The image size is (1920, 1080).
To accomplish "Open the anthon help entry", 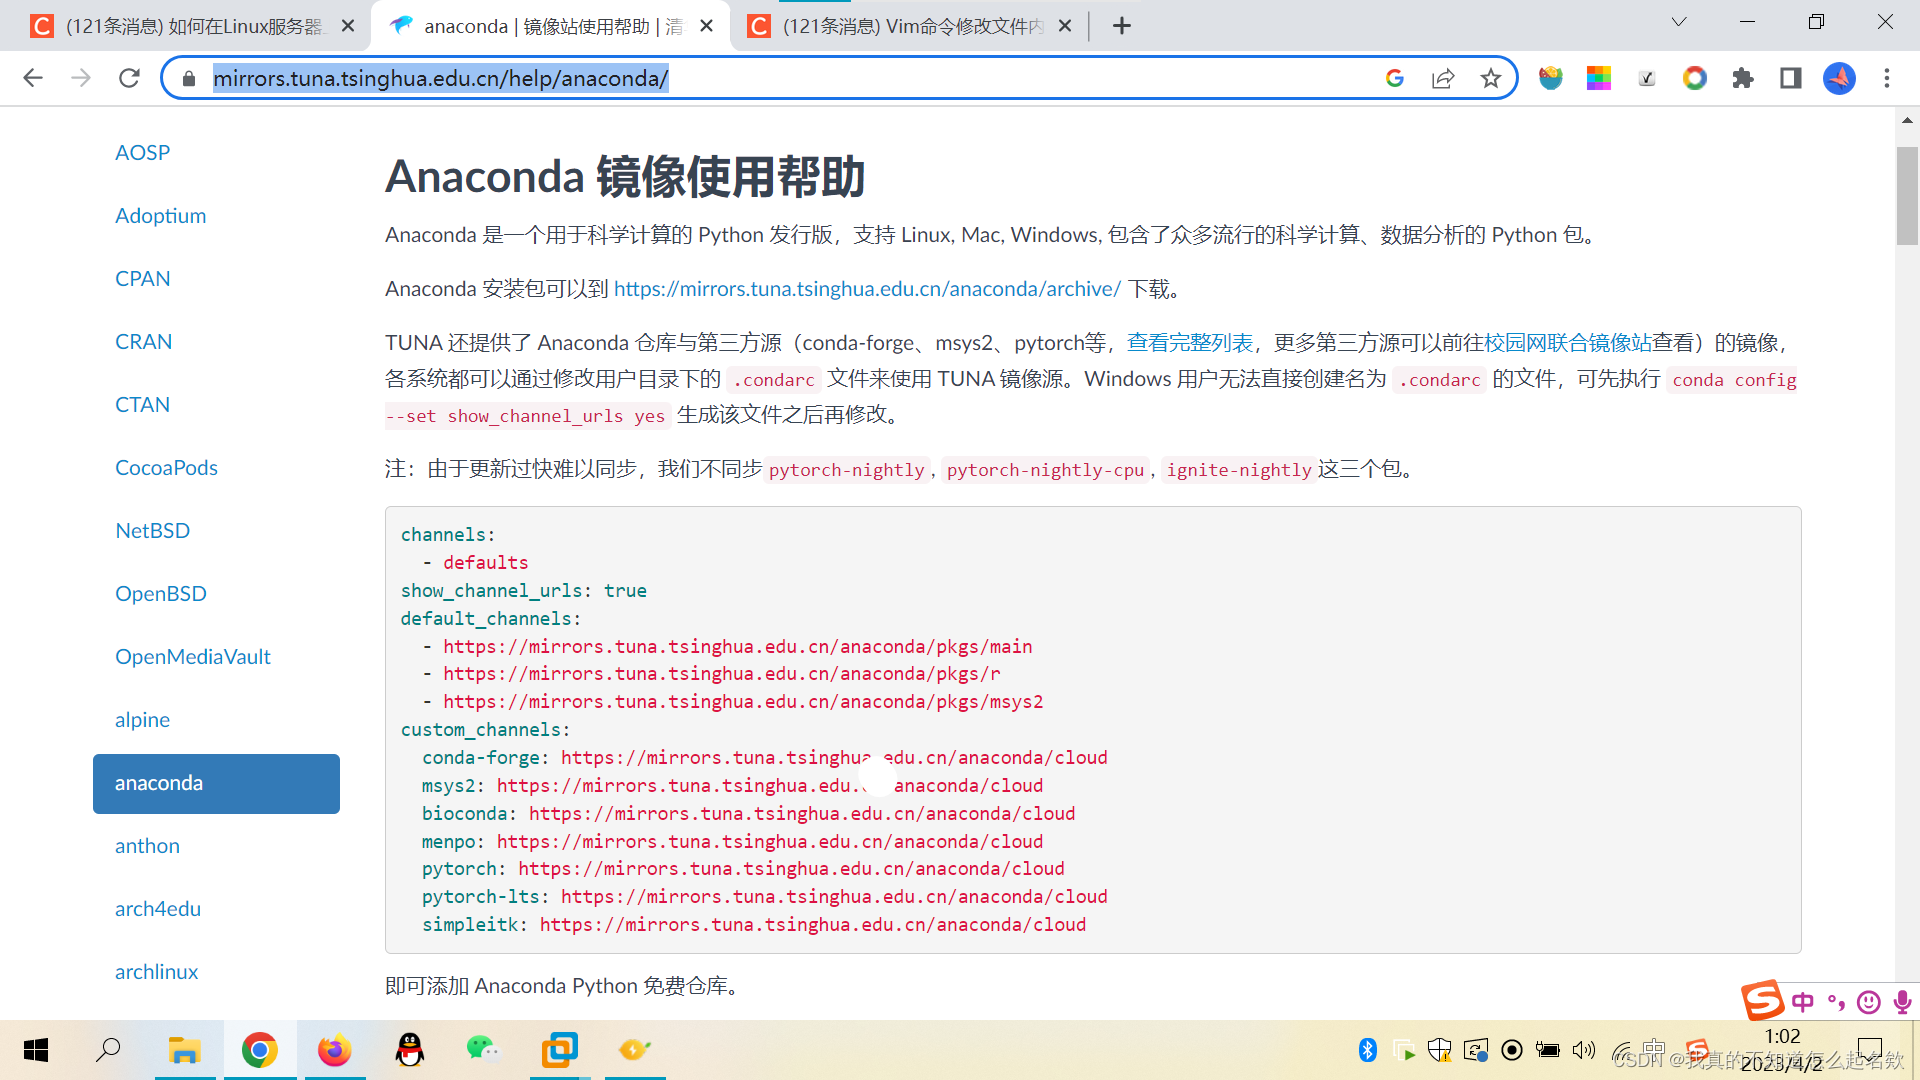I will pos(147,845).
